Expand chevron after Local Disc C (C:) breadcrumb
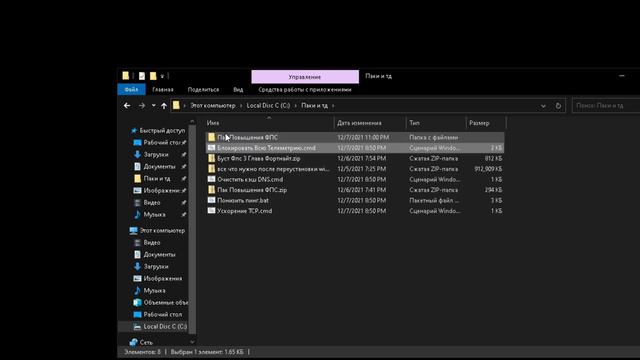 click(296, 106)
